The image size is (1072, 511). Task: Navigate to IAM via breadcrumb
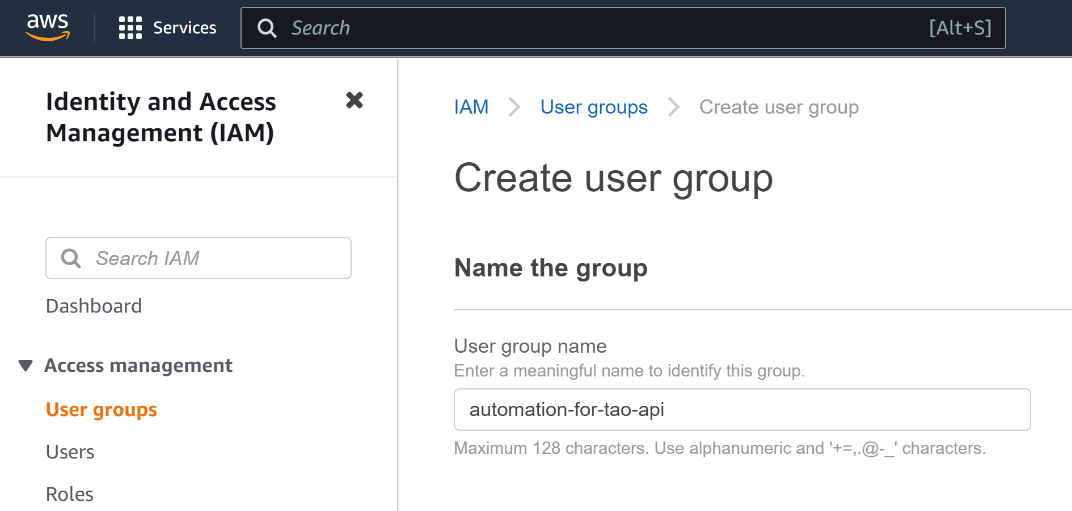point(471,107)
